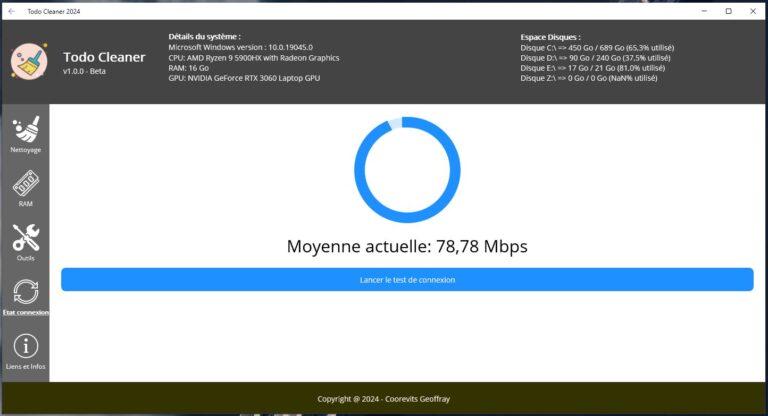Go back with the title bar arrow
Screen dimensions: 768x416
tap(11, 11)
